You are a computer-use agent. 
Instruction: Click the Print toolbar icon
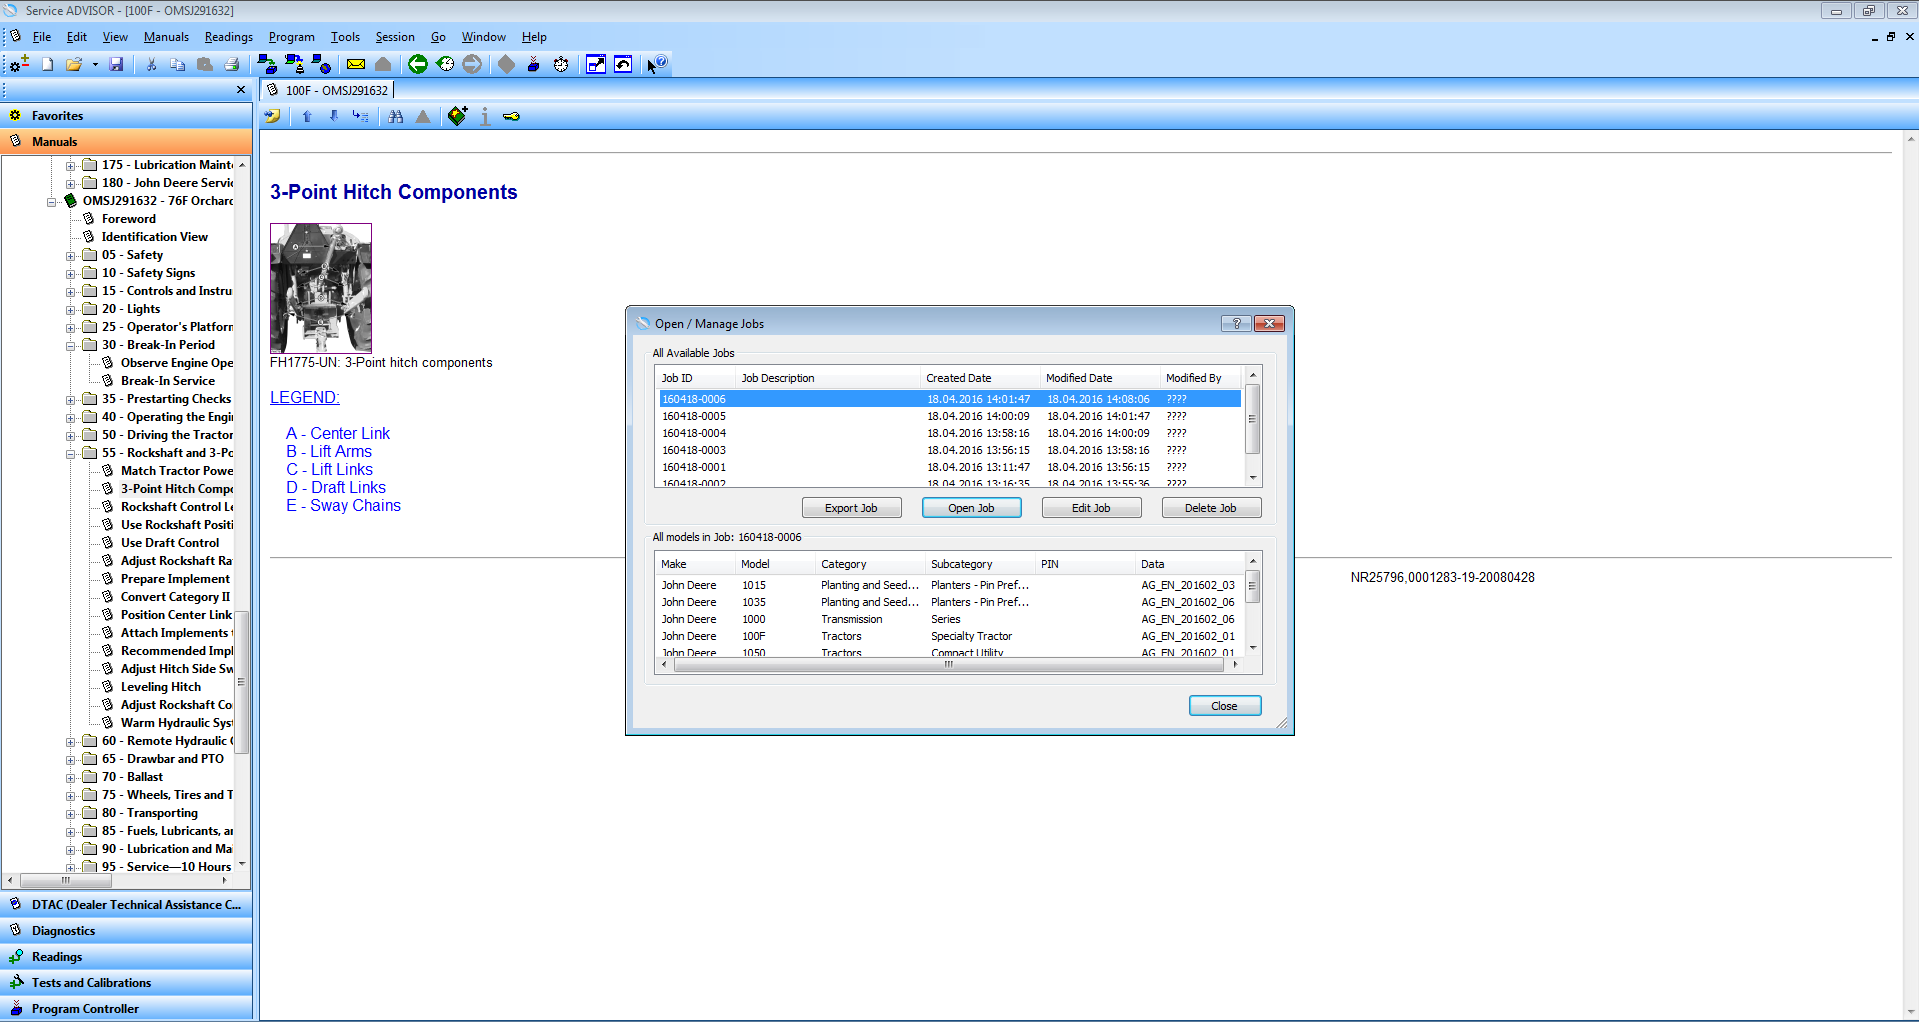[x=232, y=64]
